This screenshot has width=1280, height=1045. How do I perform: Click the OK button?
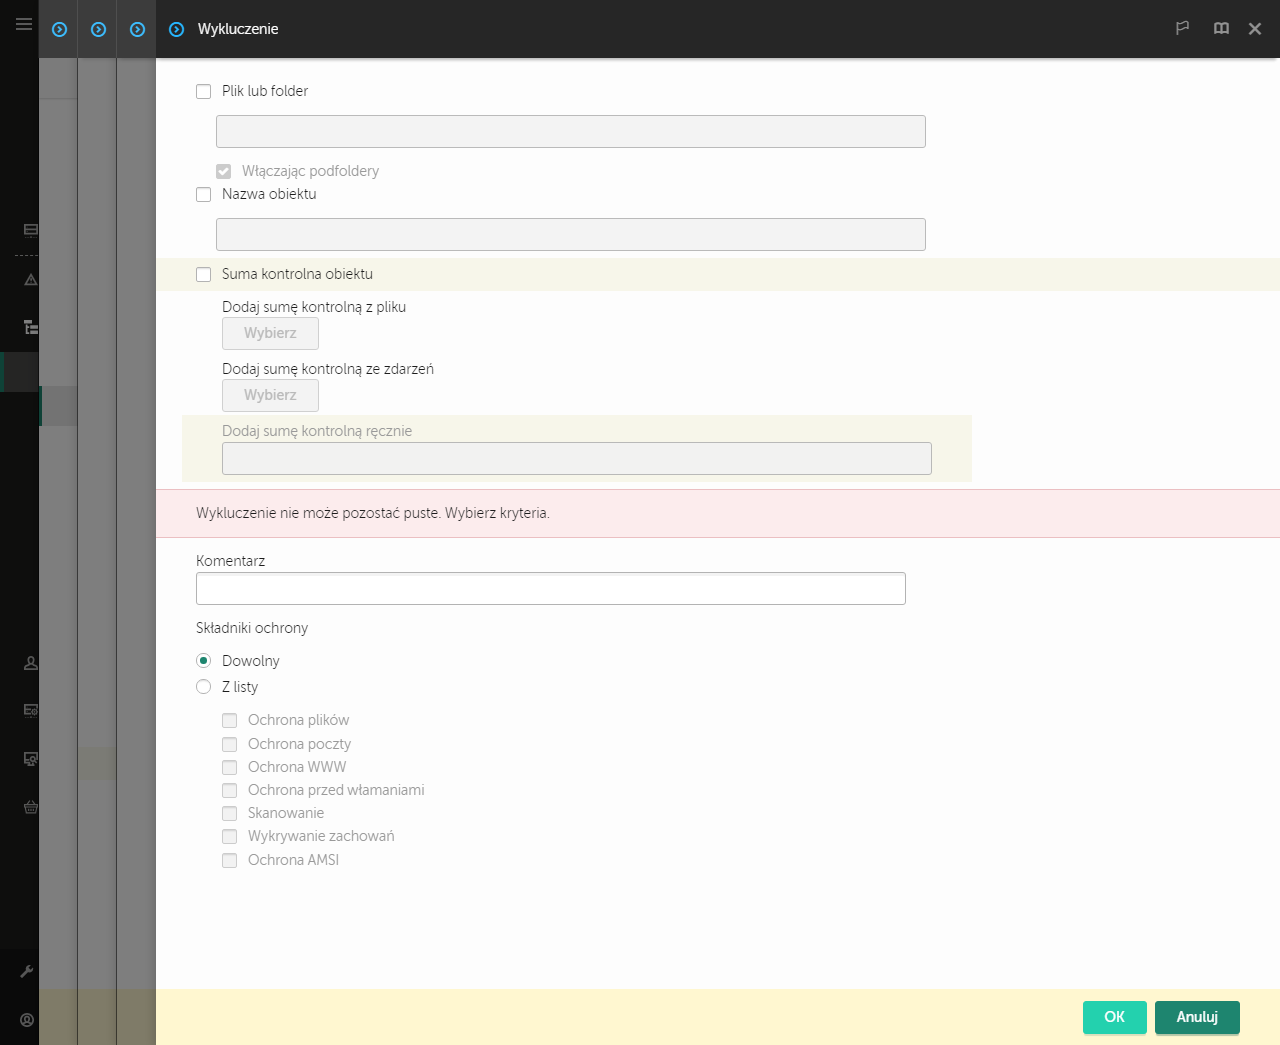(1114, 1017)
